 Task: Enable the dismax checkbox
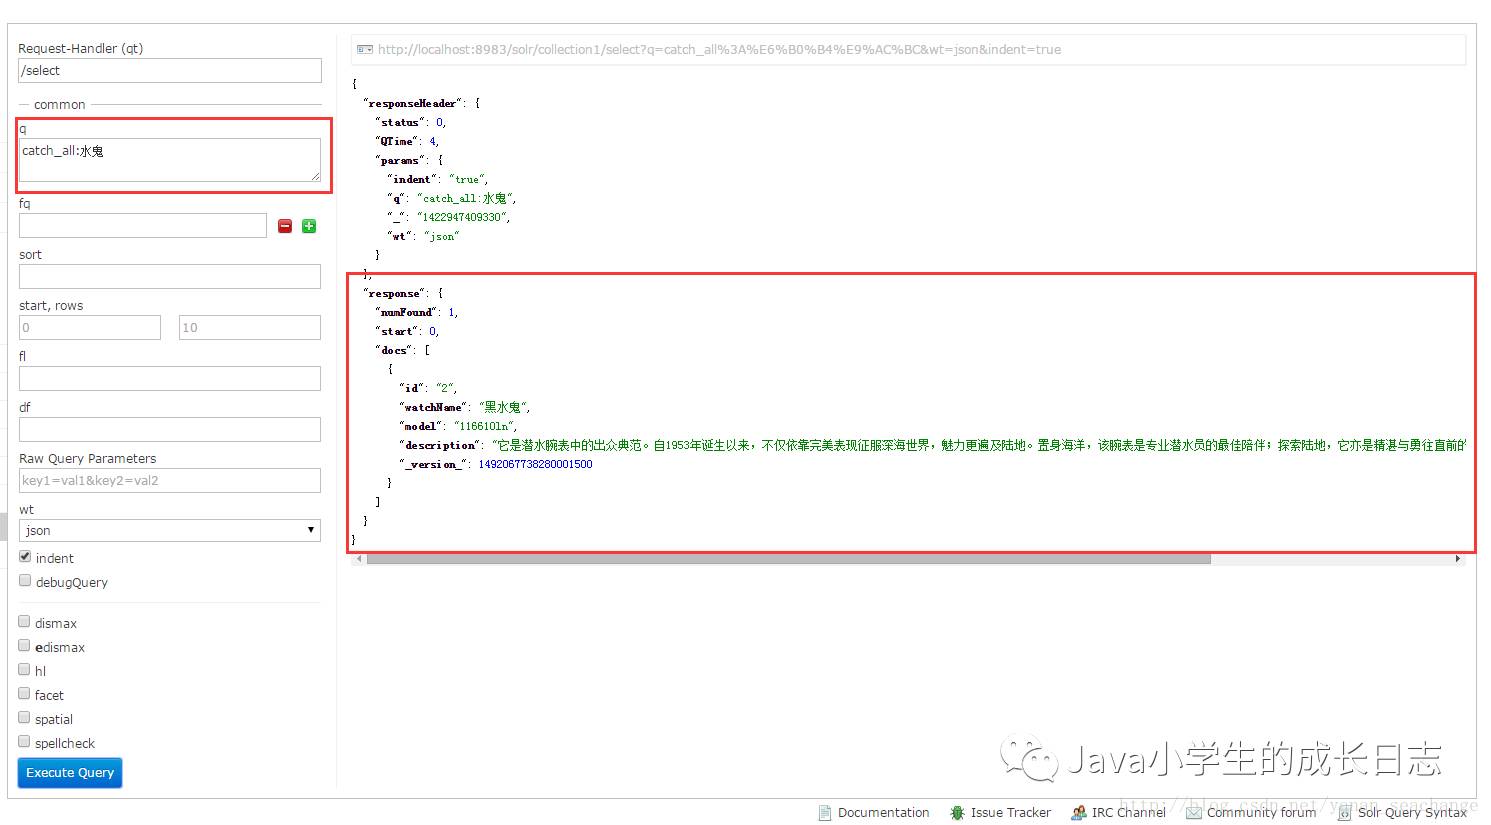[x=25, y=622]
